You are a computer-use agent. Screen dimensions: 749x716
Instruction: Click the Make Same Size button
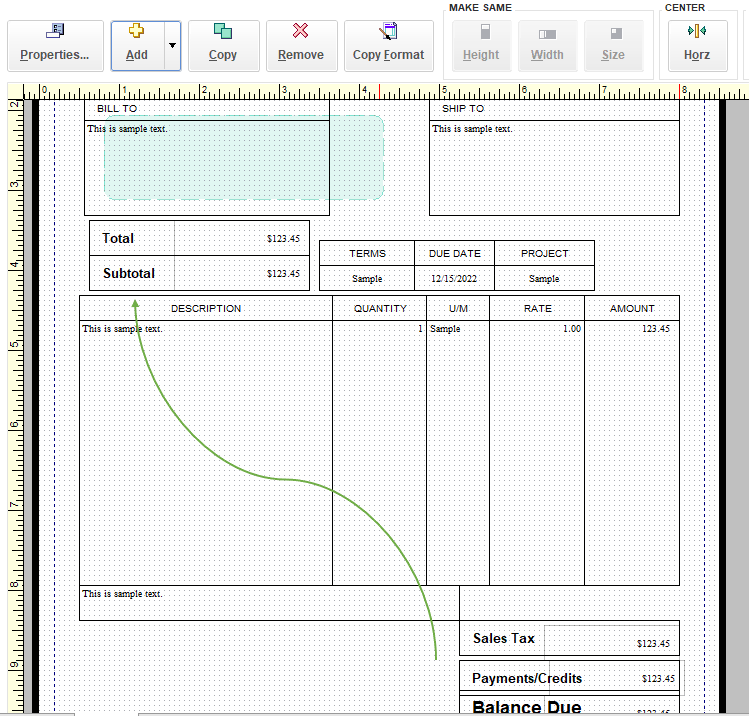(x=613, y=46)
